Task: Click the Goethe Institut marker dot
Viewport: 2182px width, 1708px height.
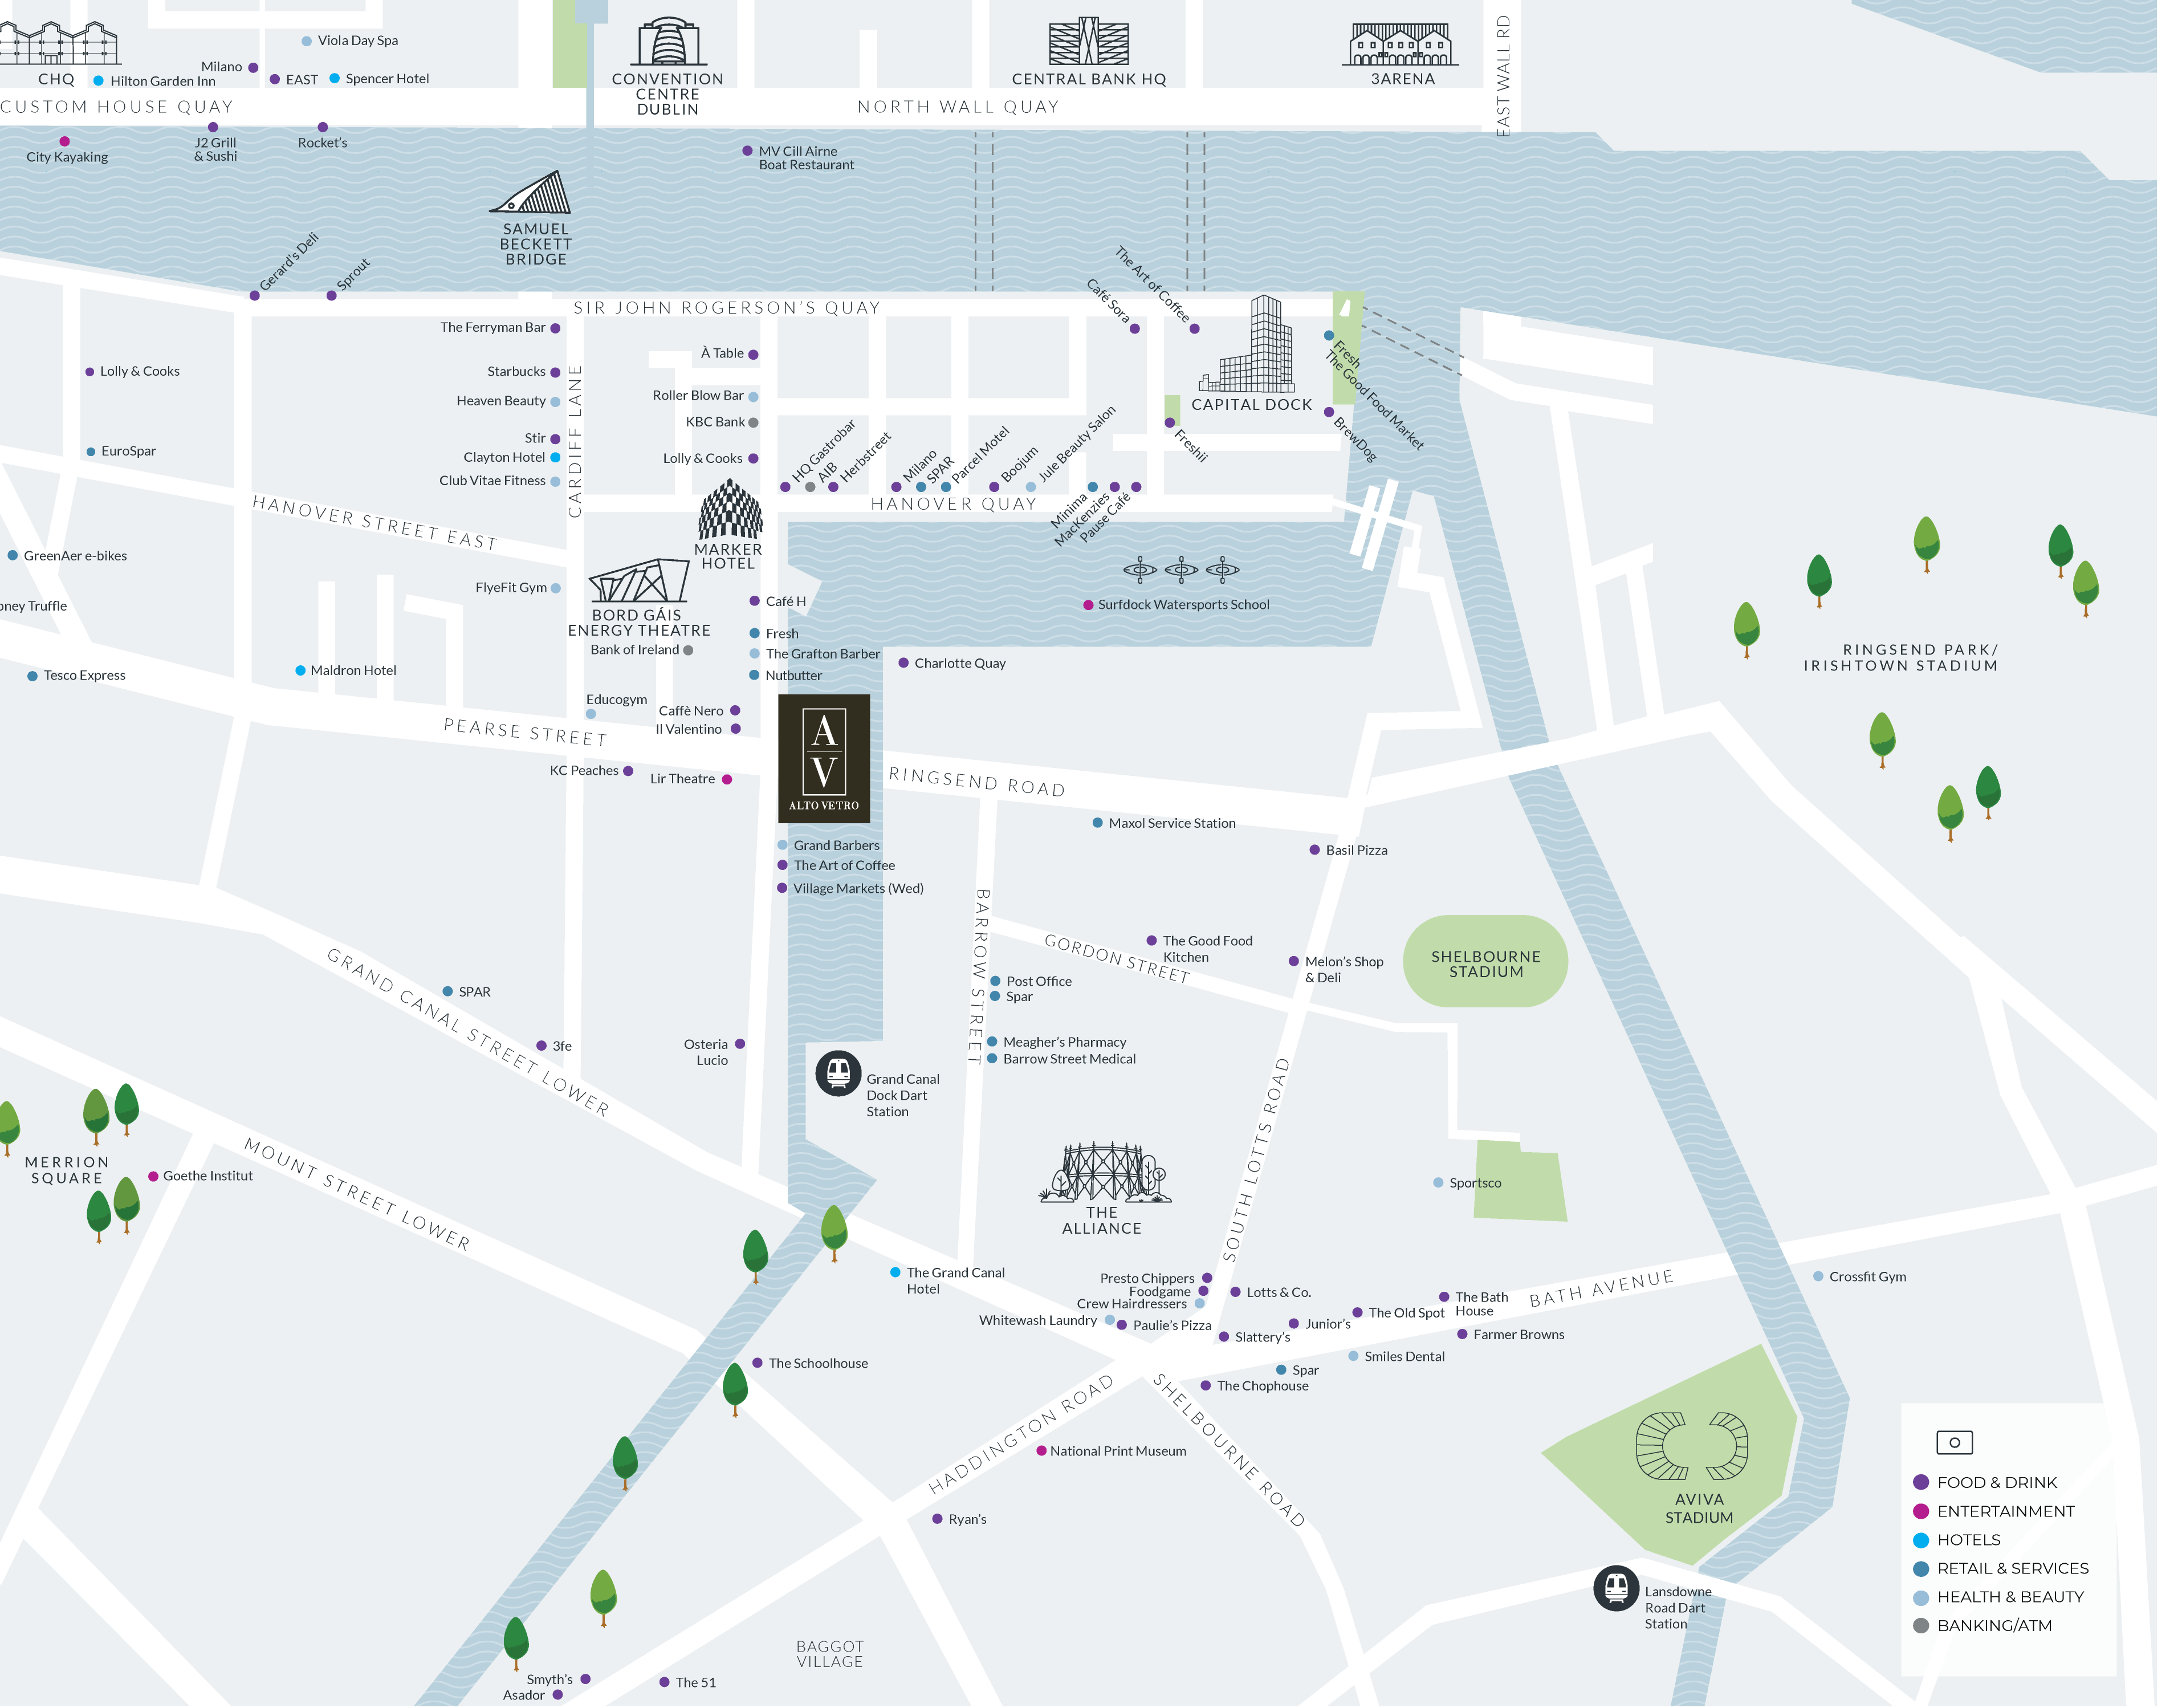Action: coord(155,1189)
